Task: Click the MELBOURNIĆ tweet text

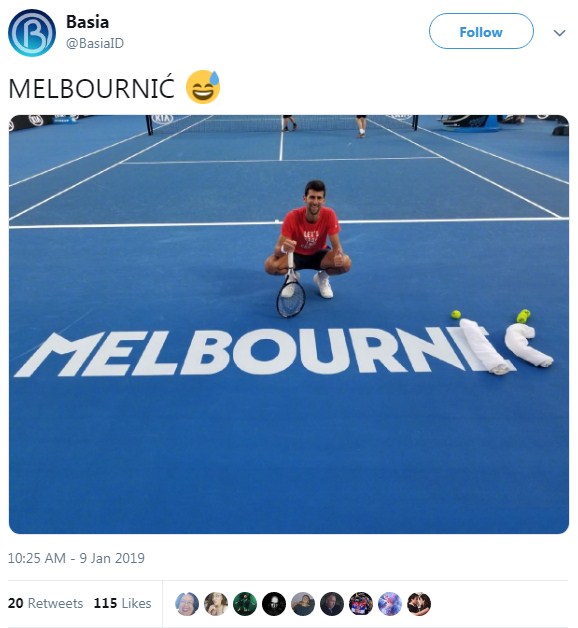Action: coord(92,88)
